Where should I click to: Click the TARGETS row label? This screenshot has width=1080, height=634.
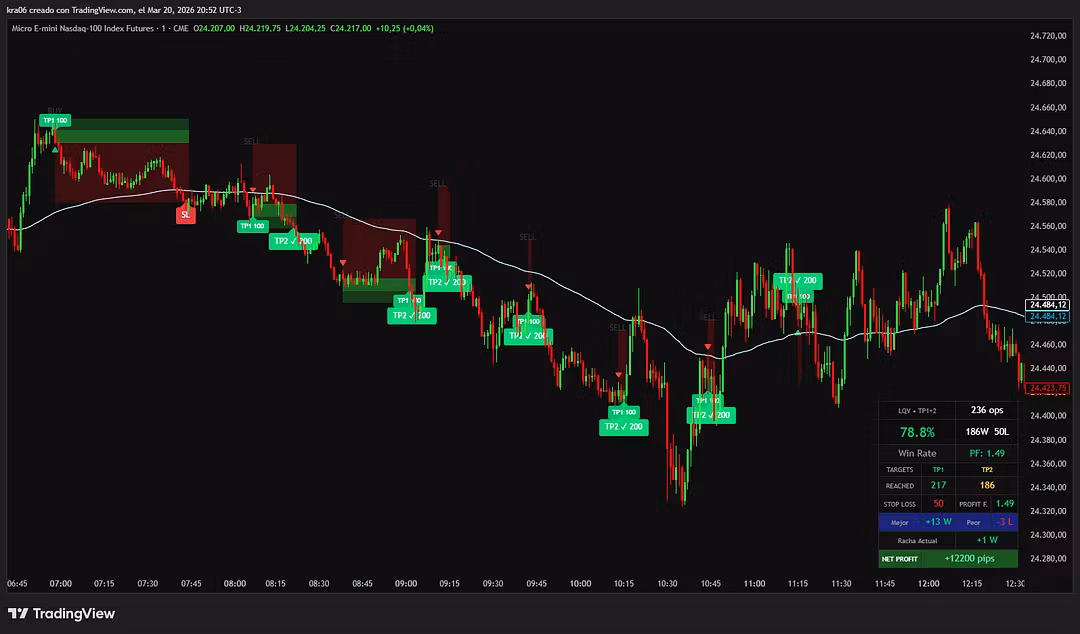tap(900, 469)
